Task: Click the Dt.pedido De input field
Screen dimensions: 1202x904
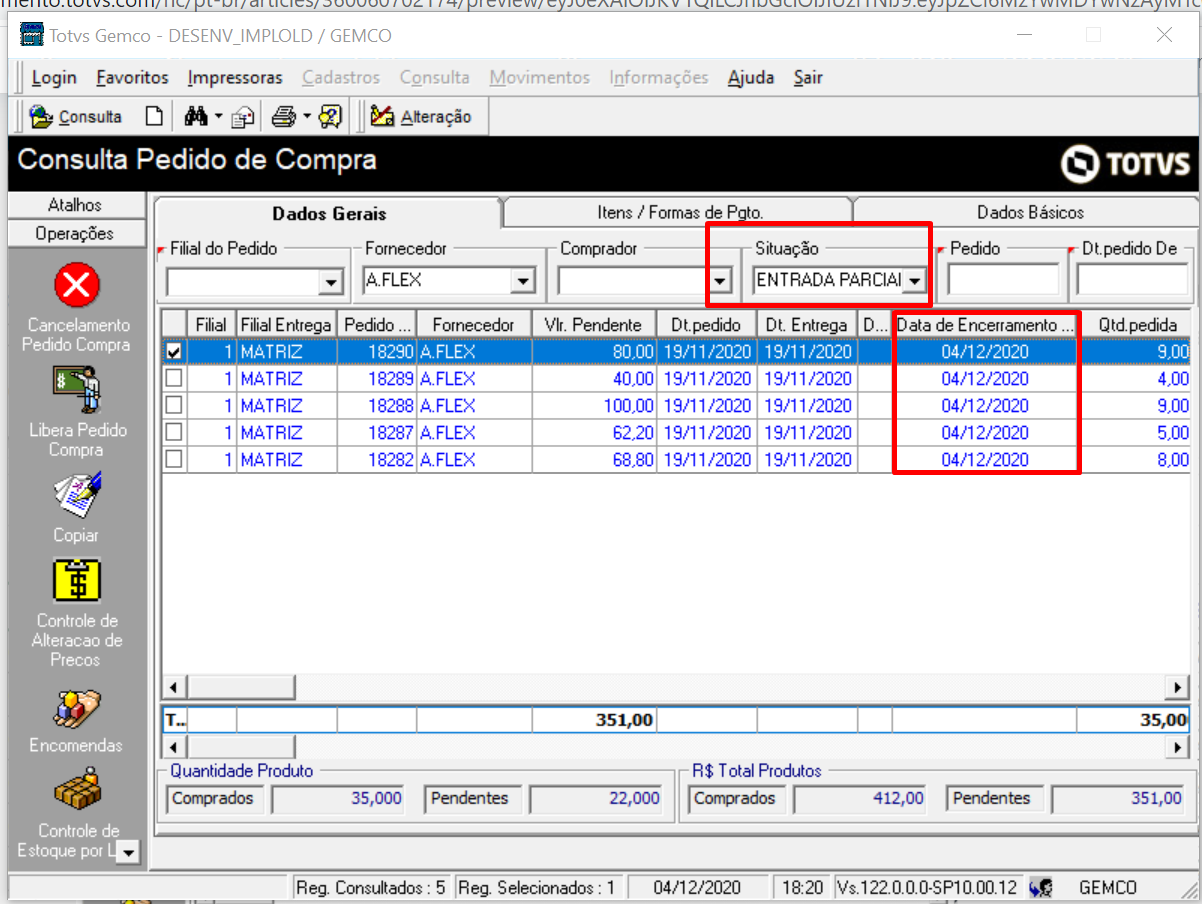Action: pos(1133,282)
